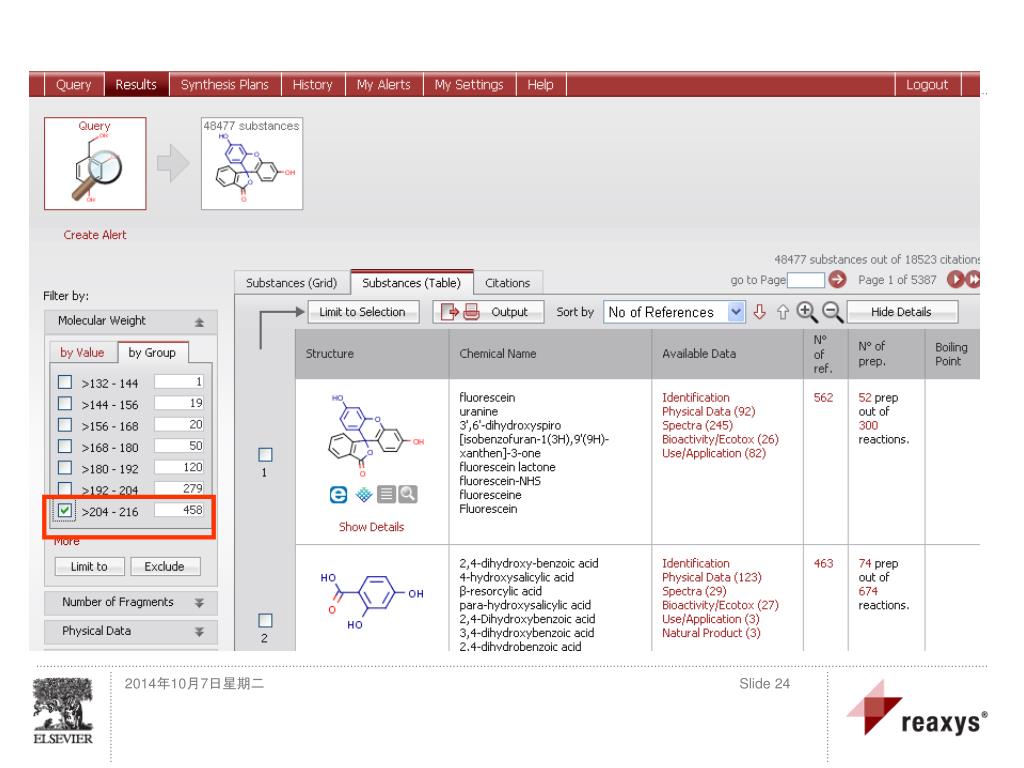Go to next page arrow icon
The height and width of the screenshot is (768, 1024).
tap(955, 280)
